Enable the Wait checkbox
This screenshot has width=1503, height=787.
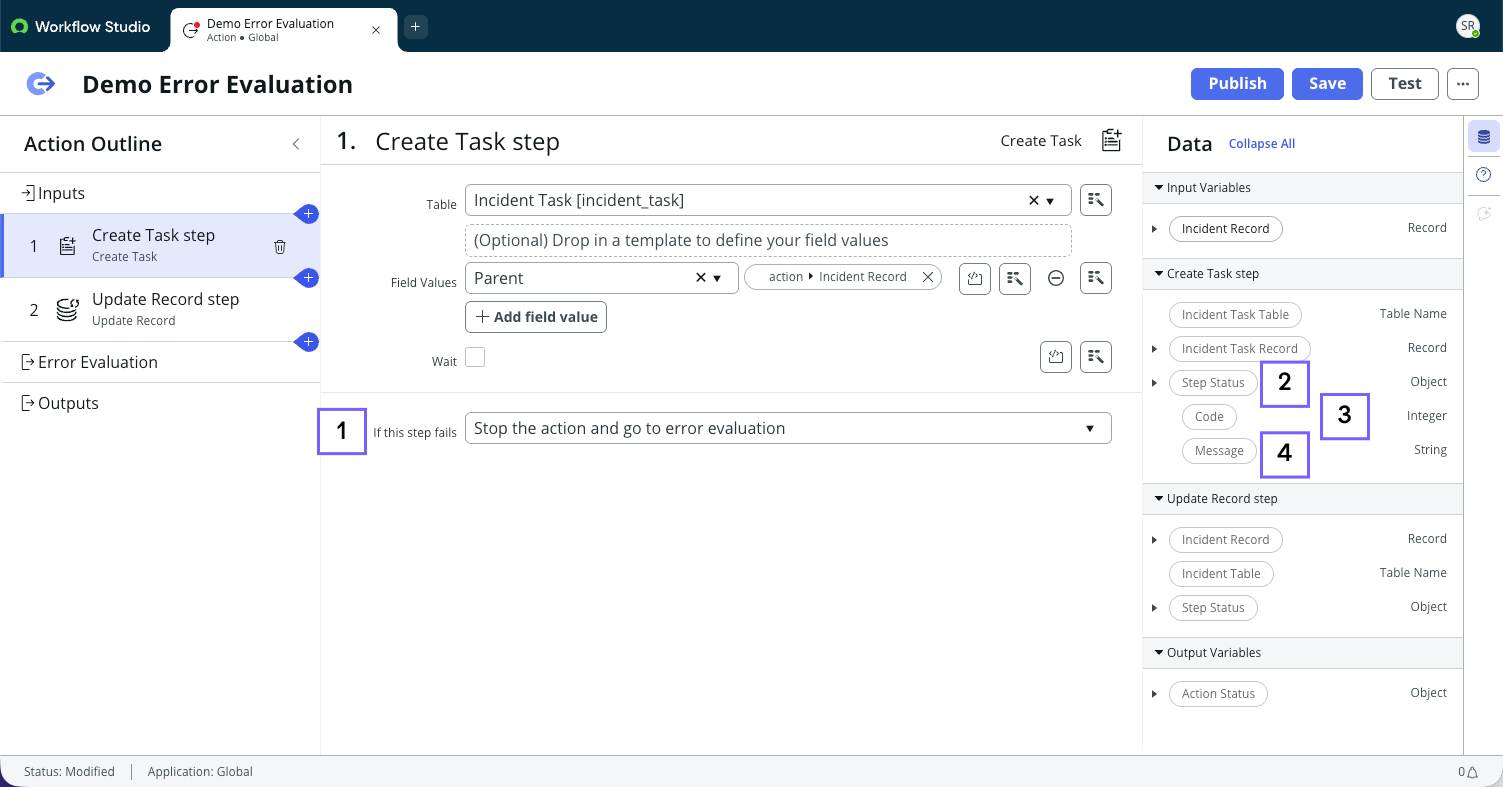tap(475, 357)
